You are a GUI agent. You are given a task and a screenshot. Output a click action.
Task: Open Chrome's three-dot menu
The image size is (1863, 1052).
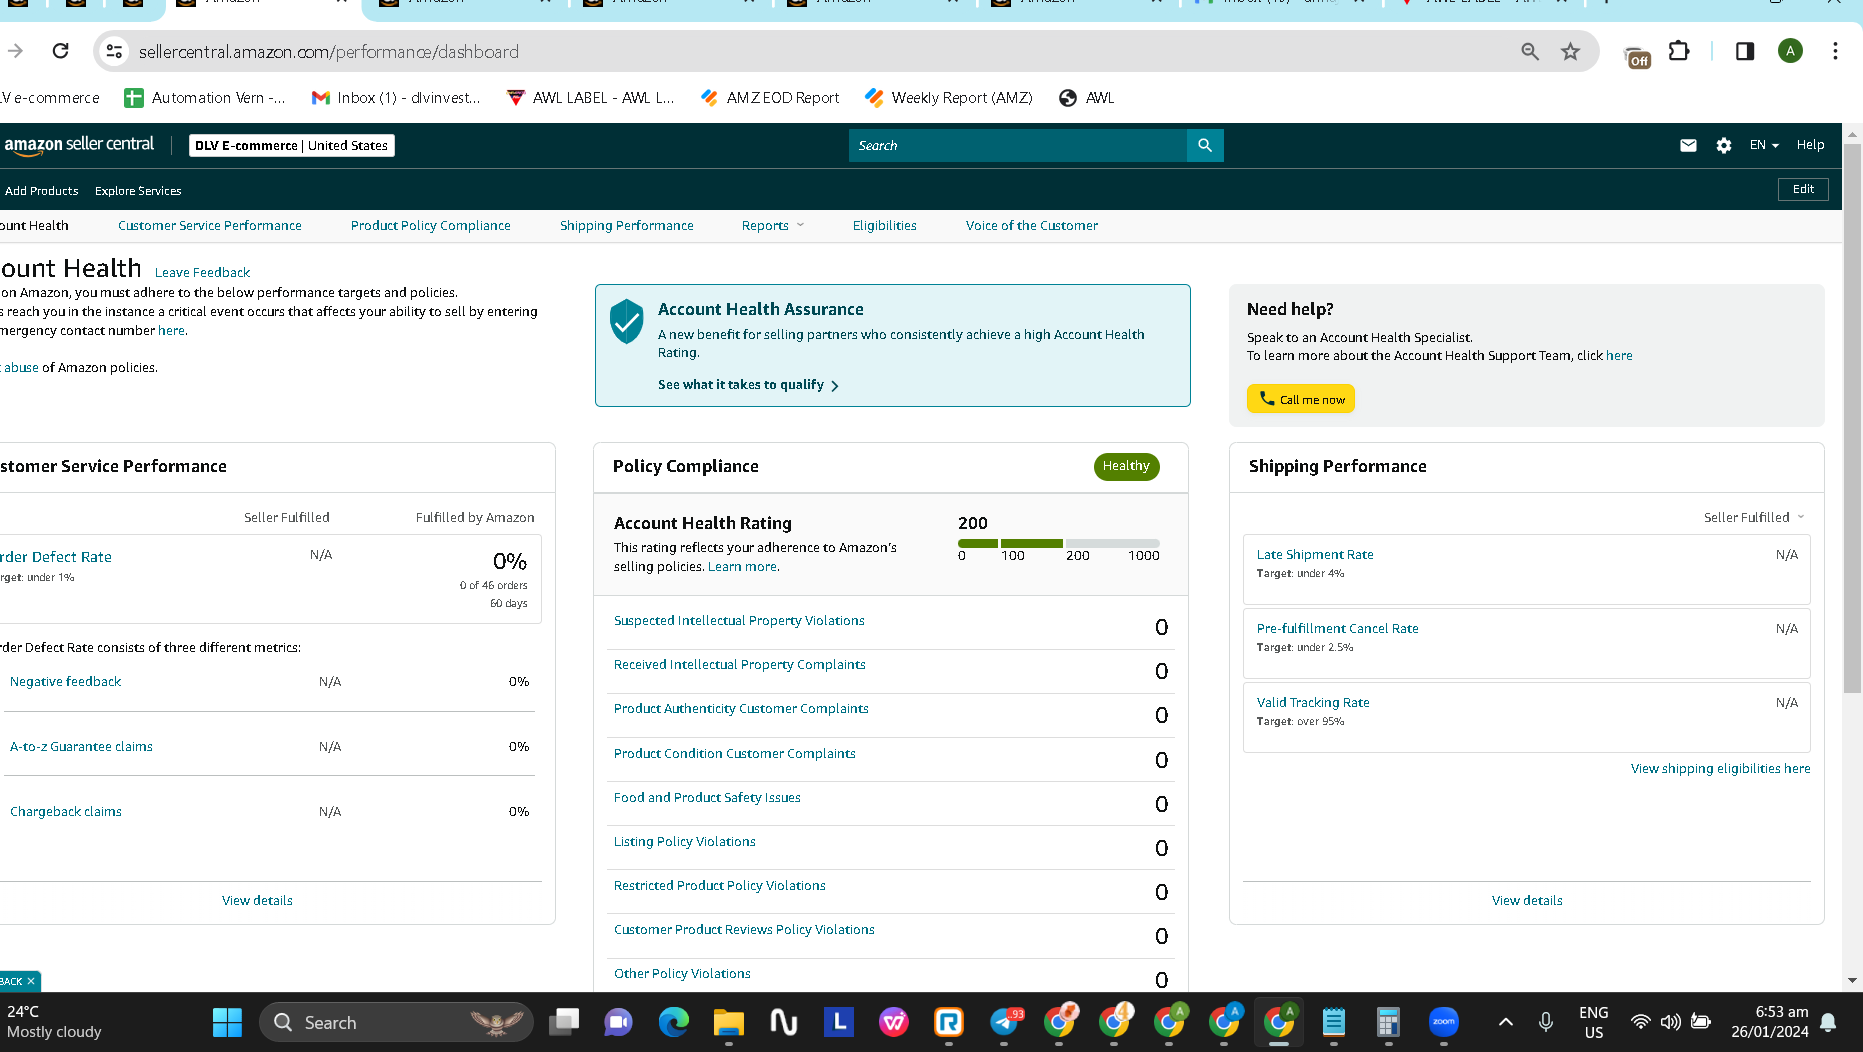tap(1835, 51)
